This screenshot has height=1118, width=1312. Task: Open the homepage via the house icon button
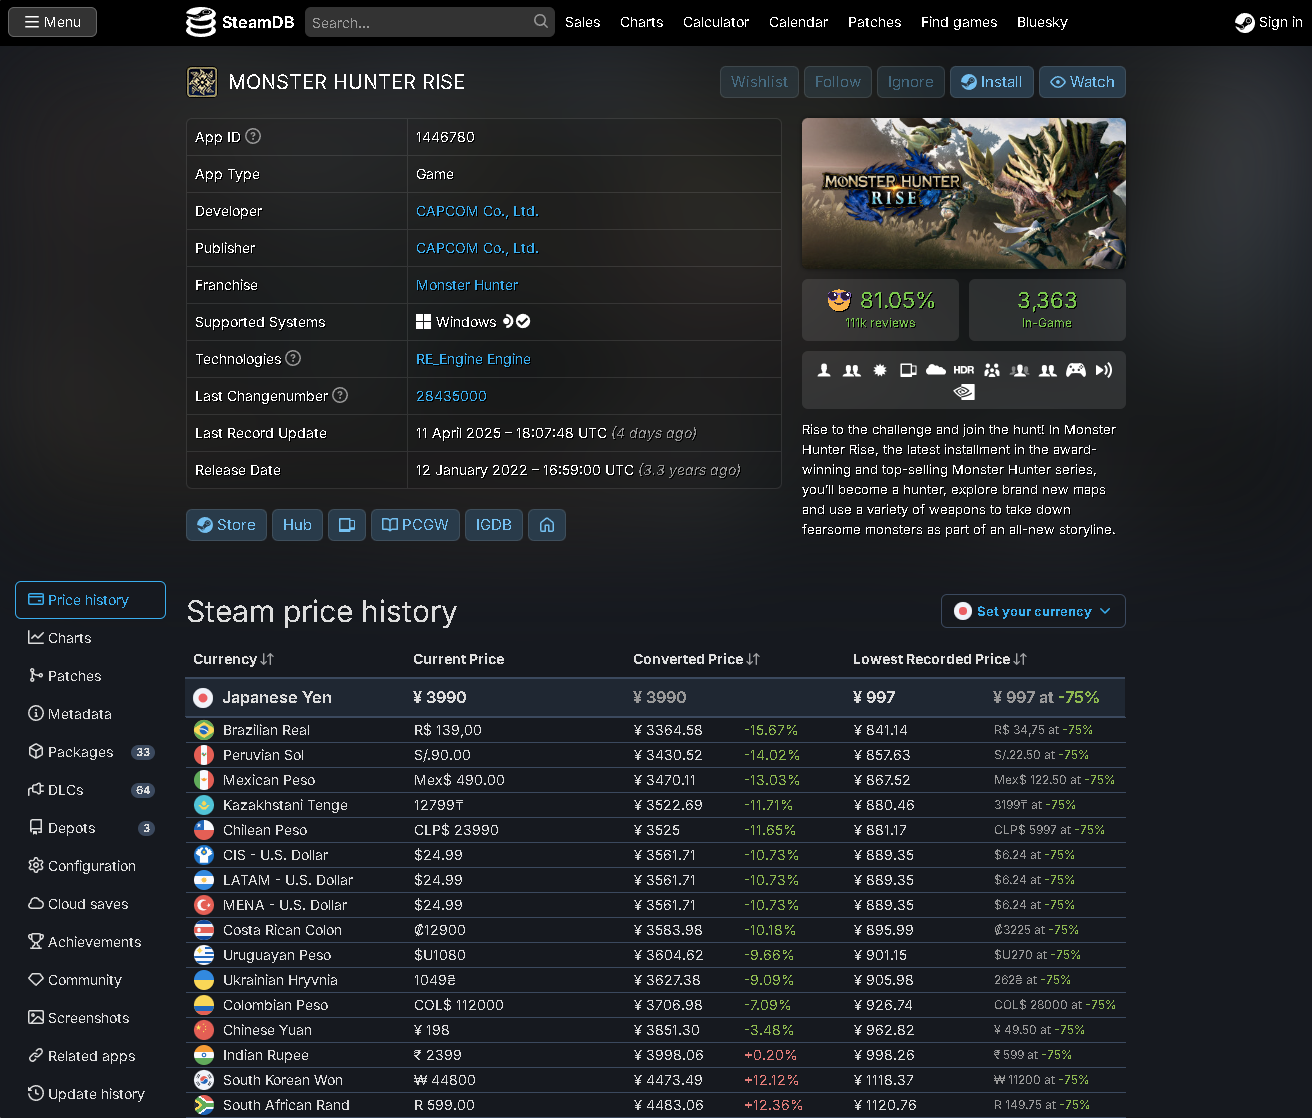[x=547, y=525]
